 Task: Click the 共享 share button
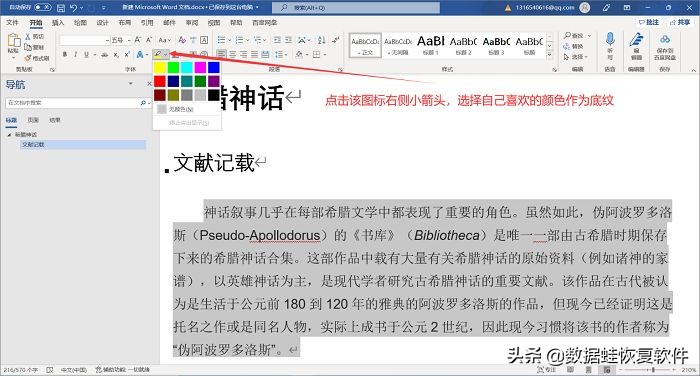tap(680, 22)
